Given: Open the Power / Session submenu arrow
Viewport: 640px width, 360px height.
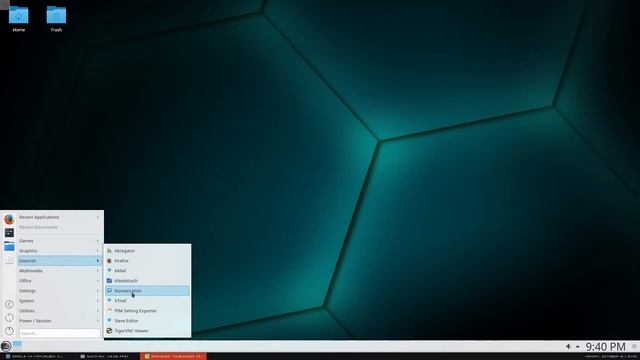Looking at the screenshot, I should [x=98, y=321].
